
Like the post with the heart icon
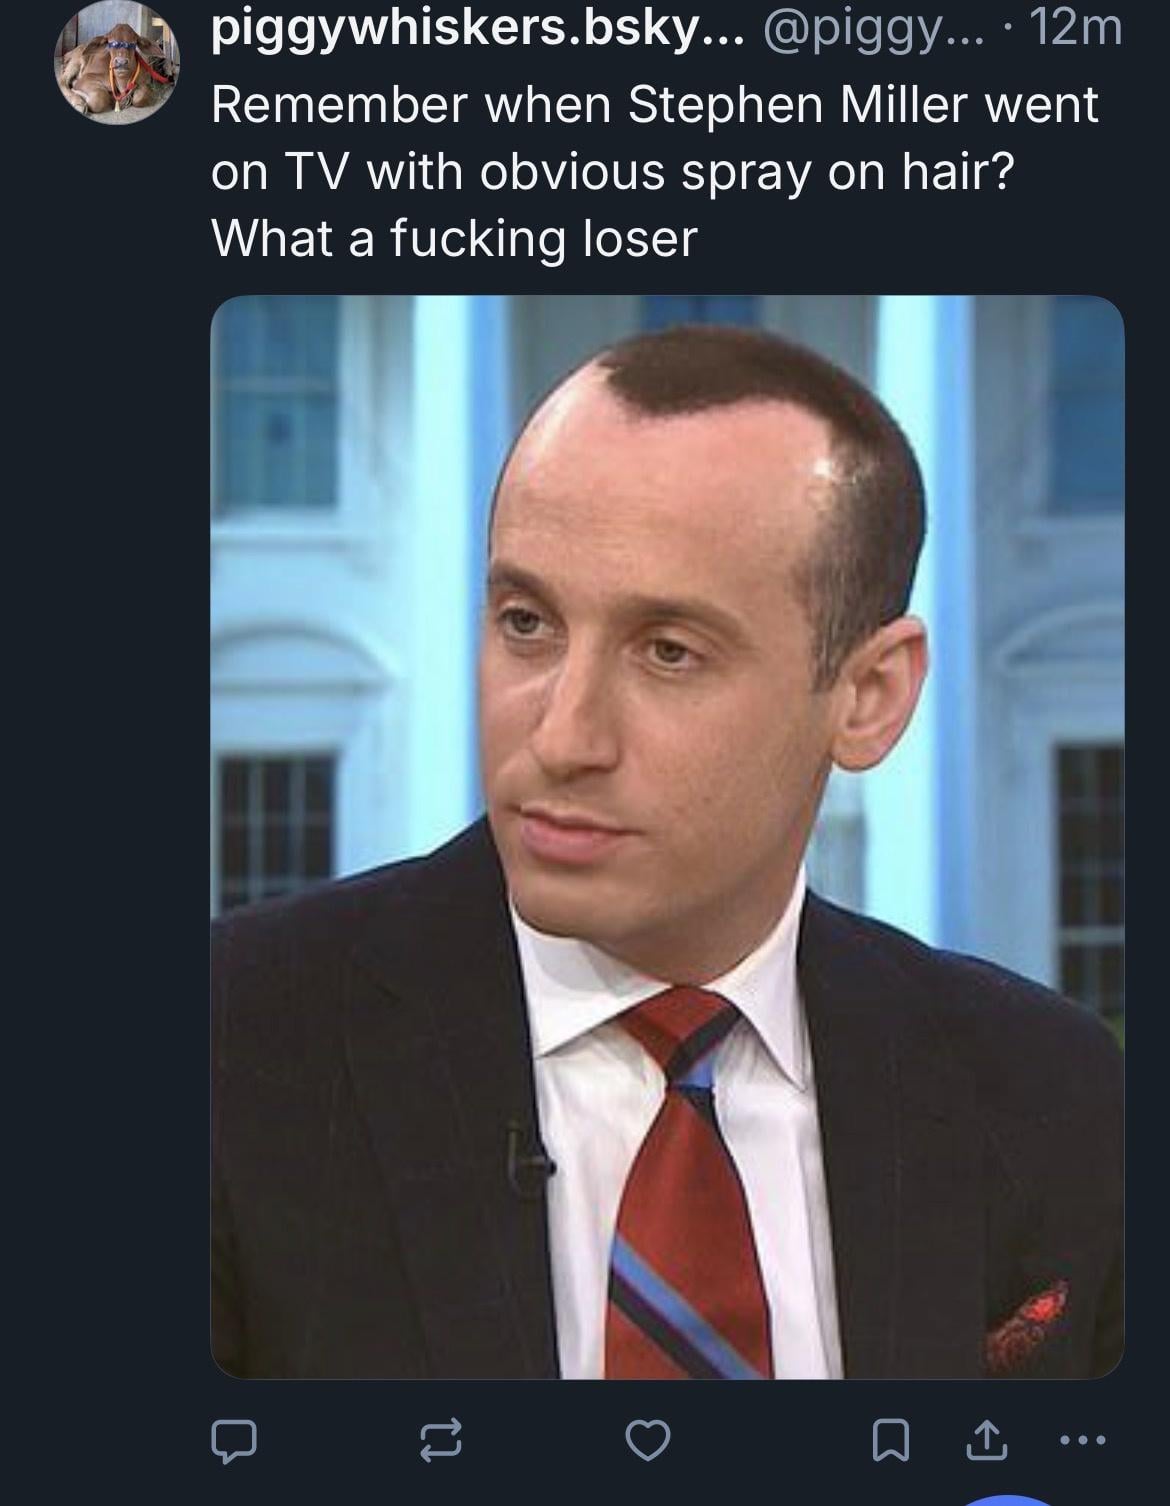(647, 1440)
